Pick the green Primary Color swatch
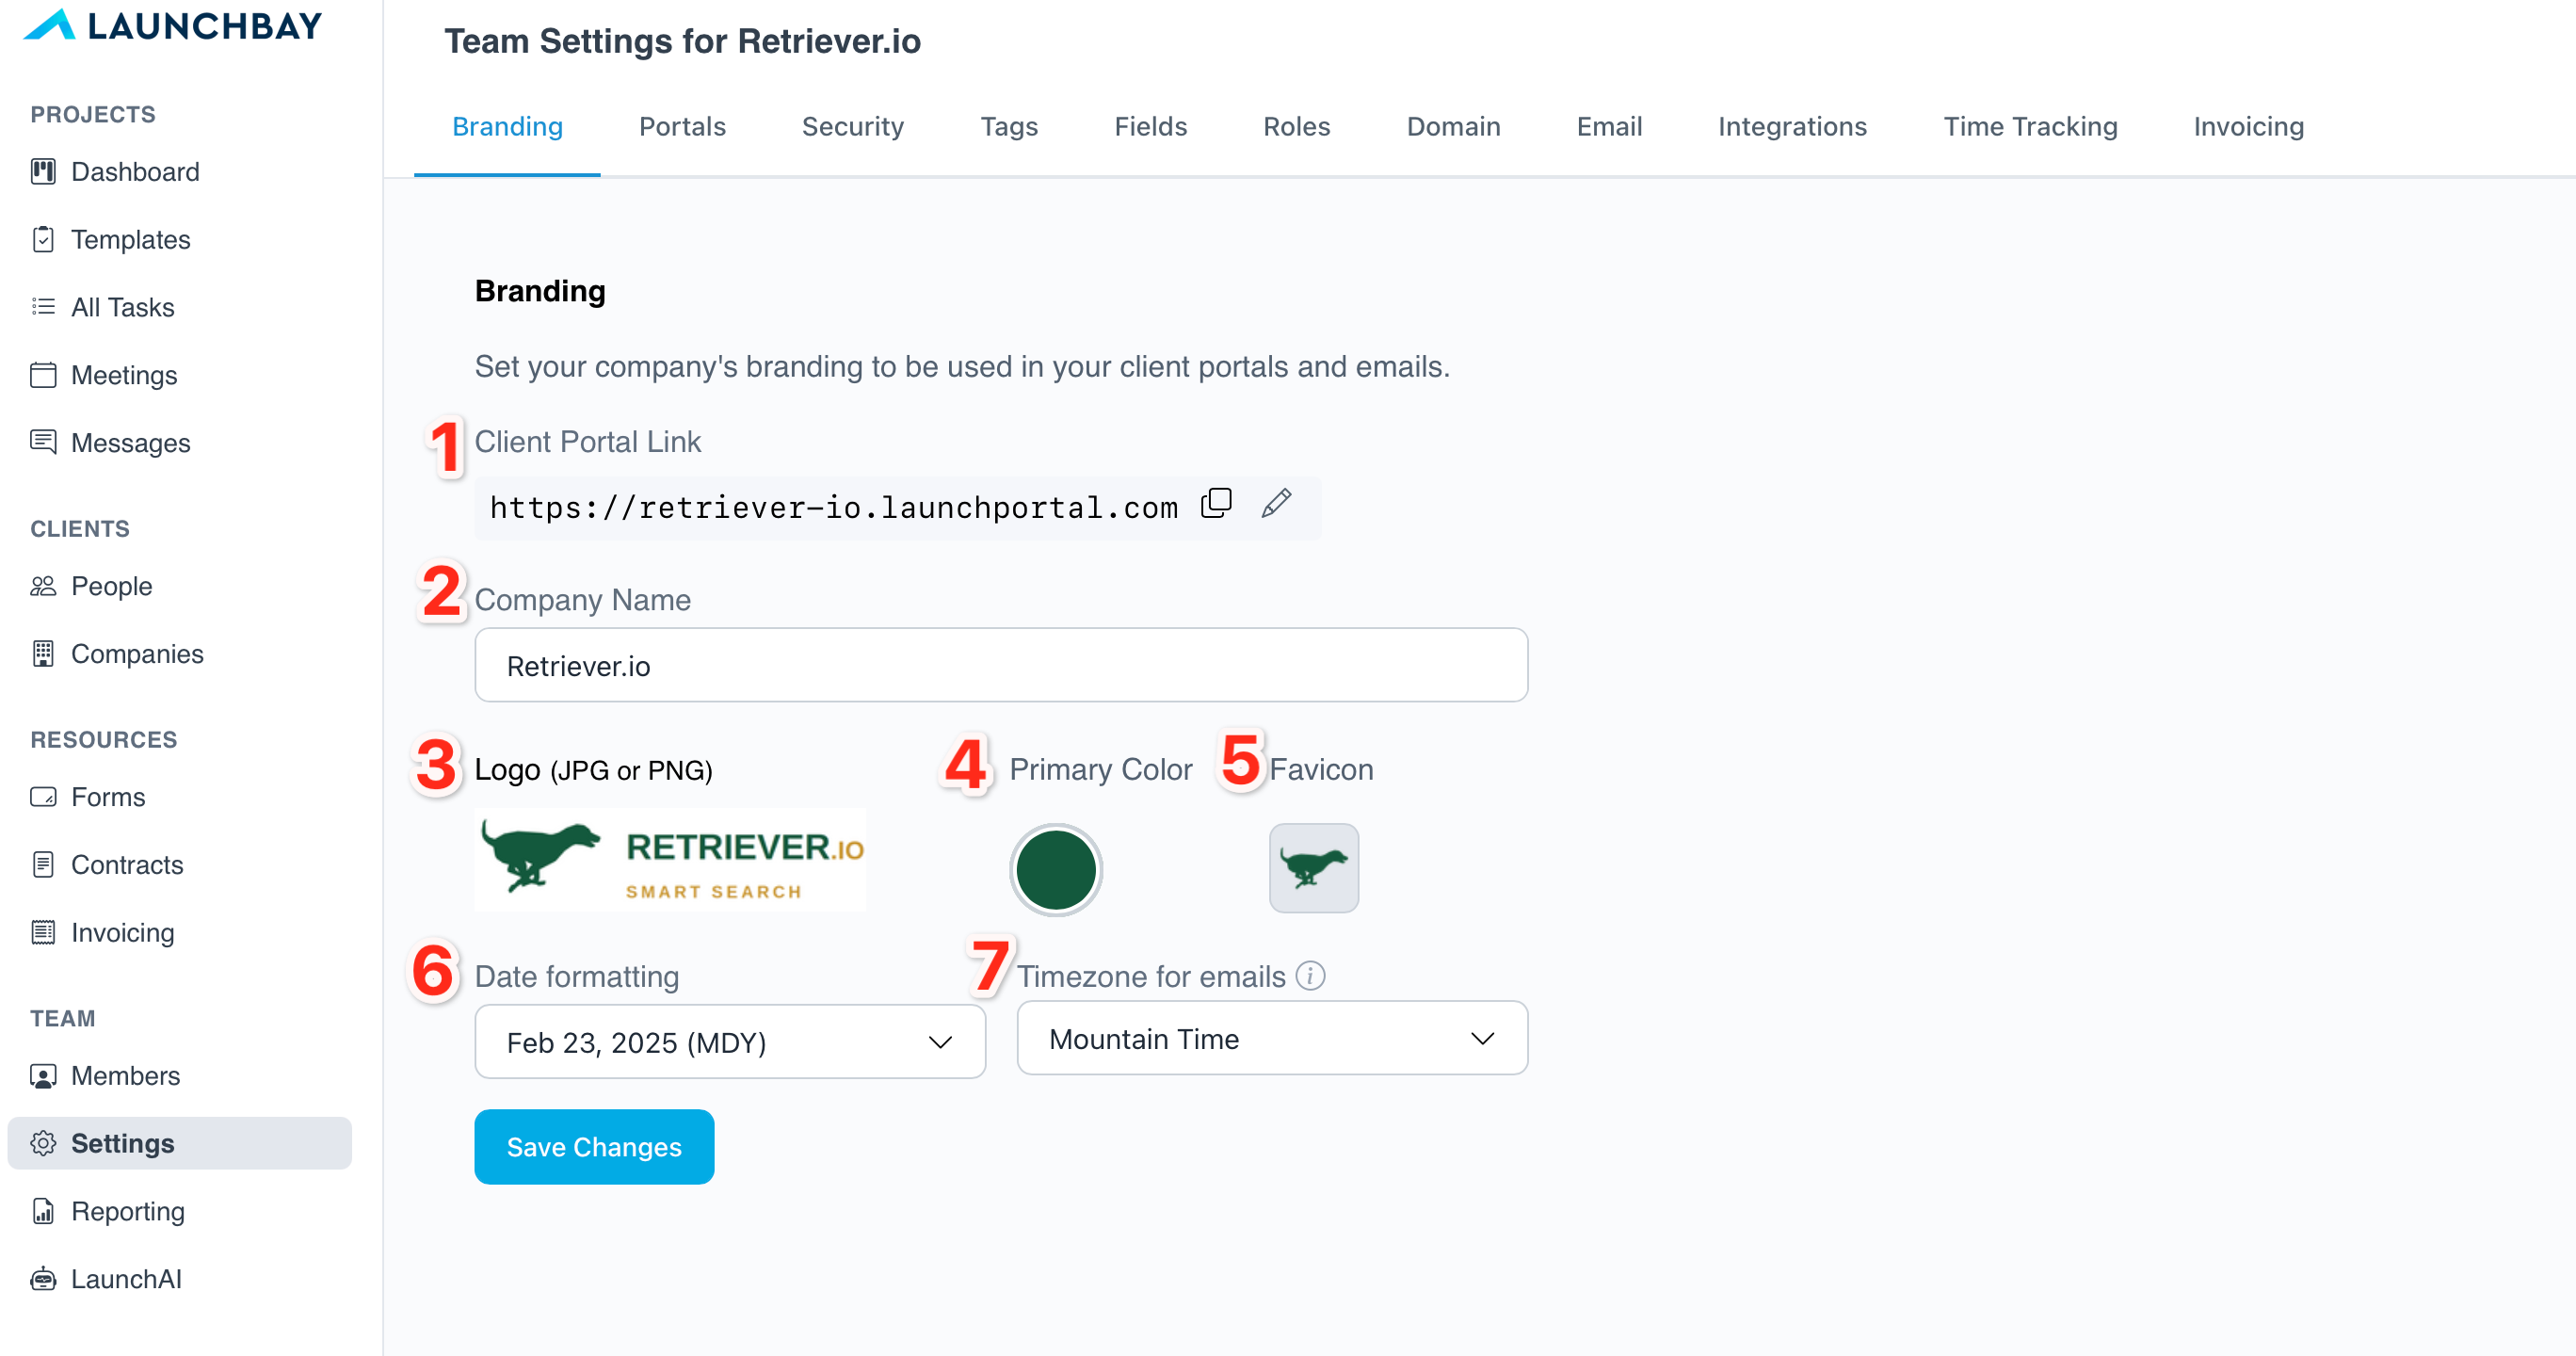This screenshot has width=2576, height=1356. pyautogui.click(x=1055, y=870)
